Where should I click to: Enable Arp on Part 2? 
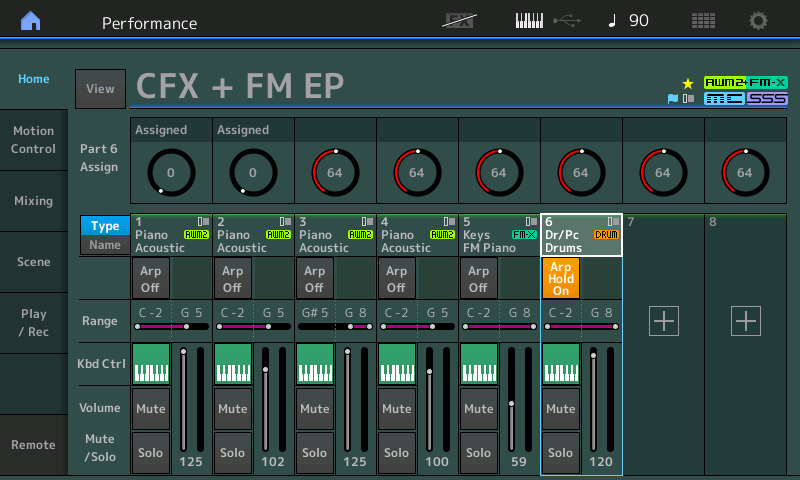point(232,278)
